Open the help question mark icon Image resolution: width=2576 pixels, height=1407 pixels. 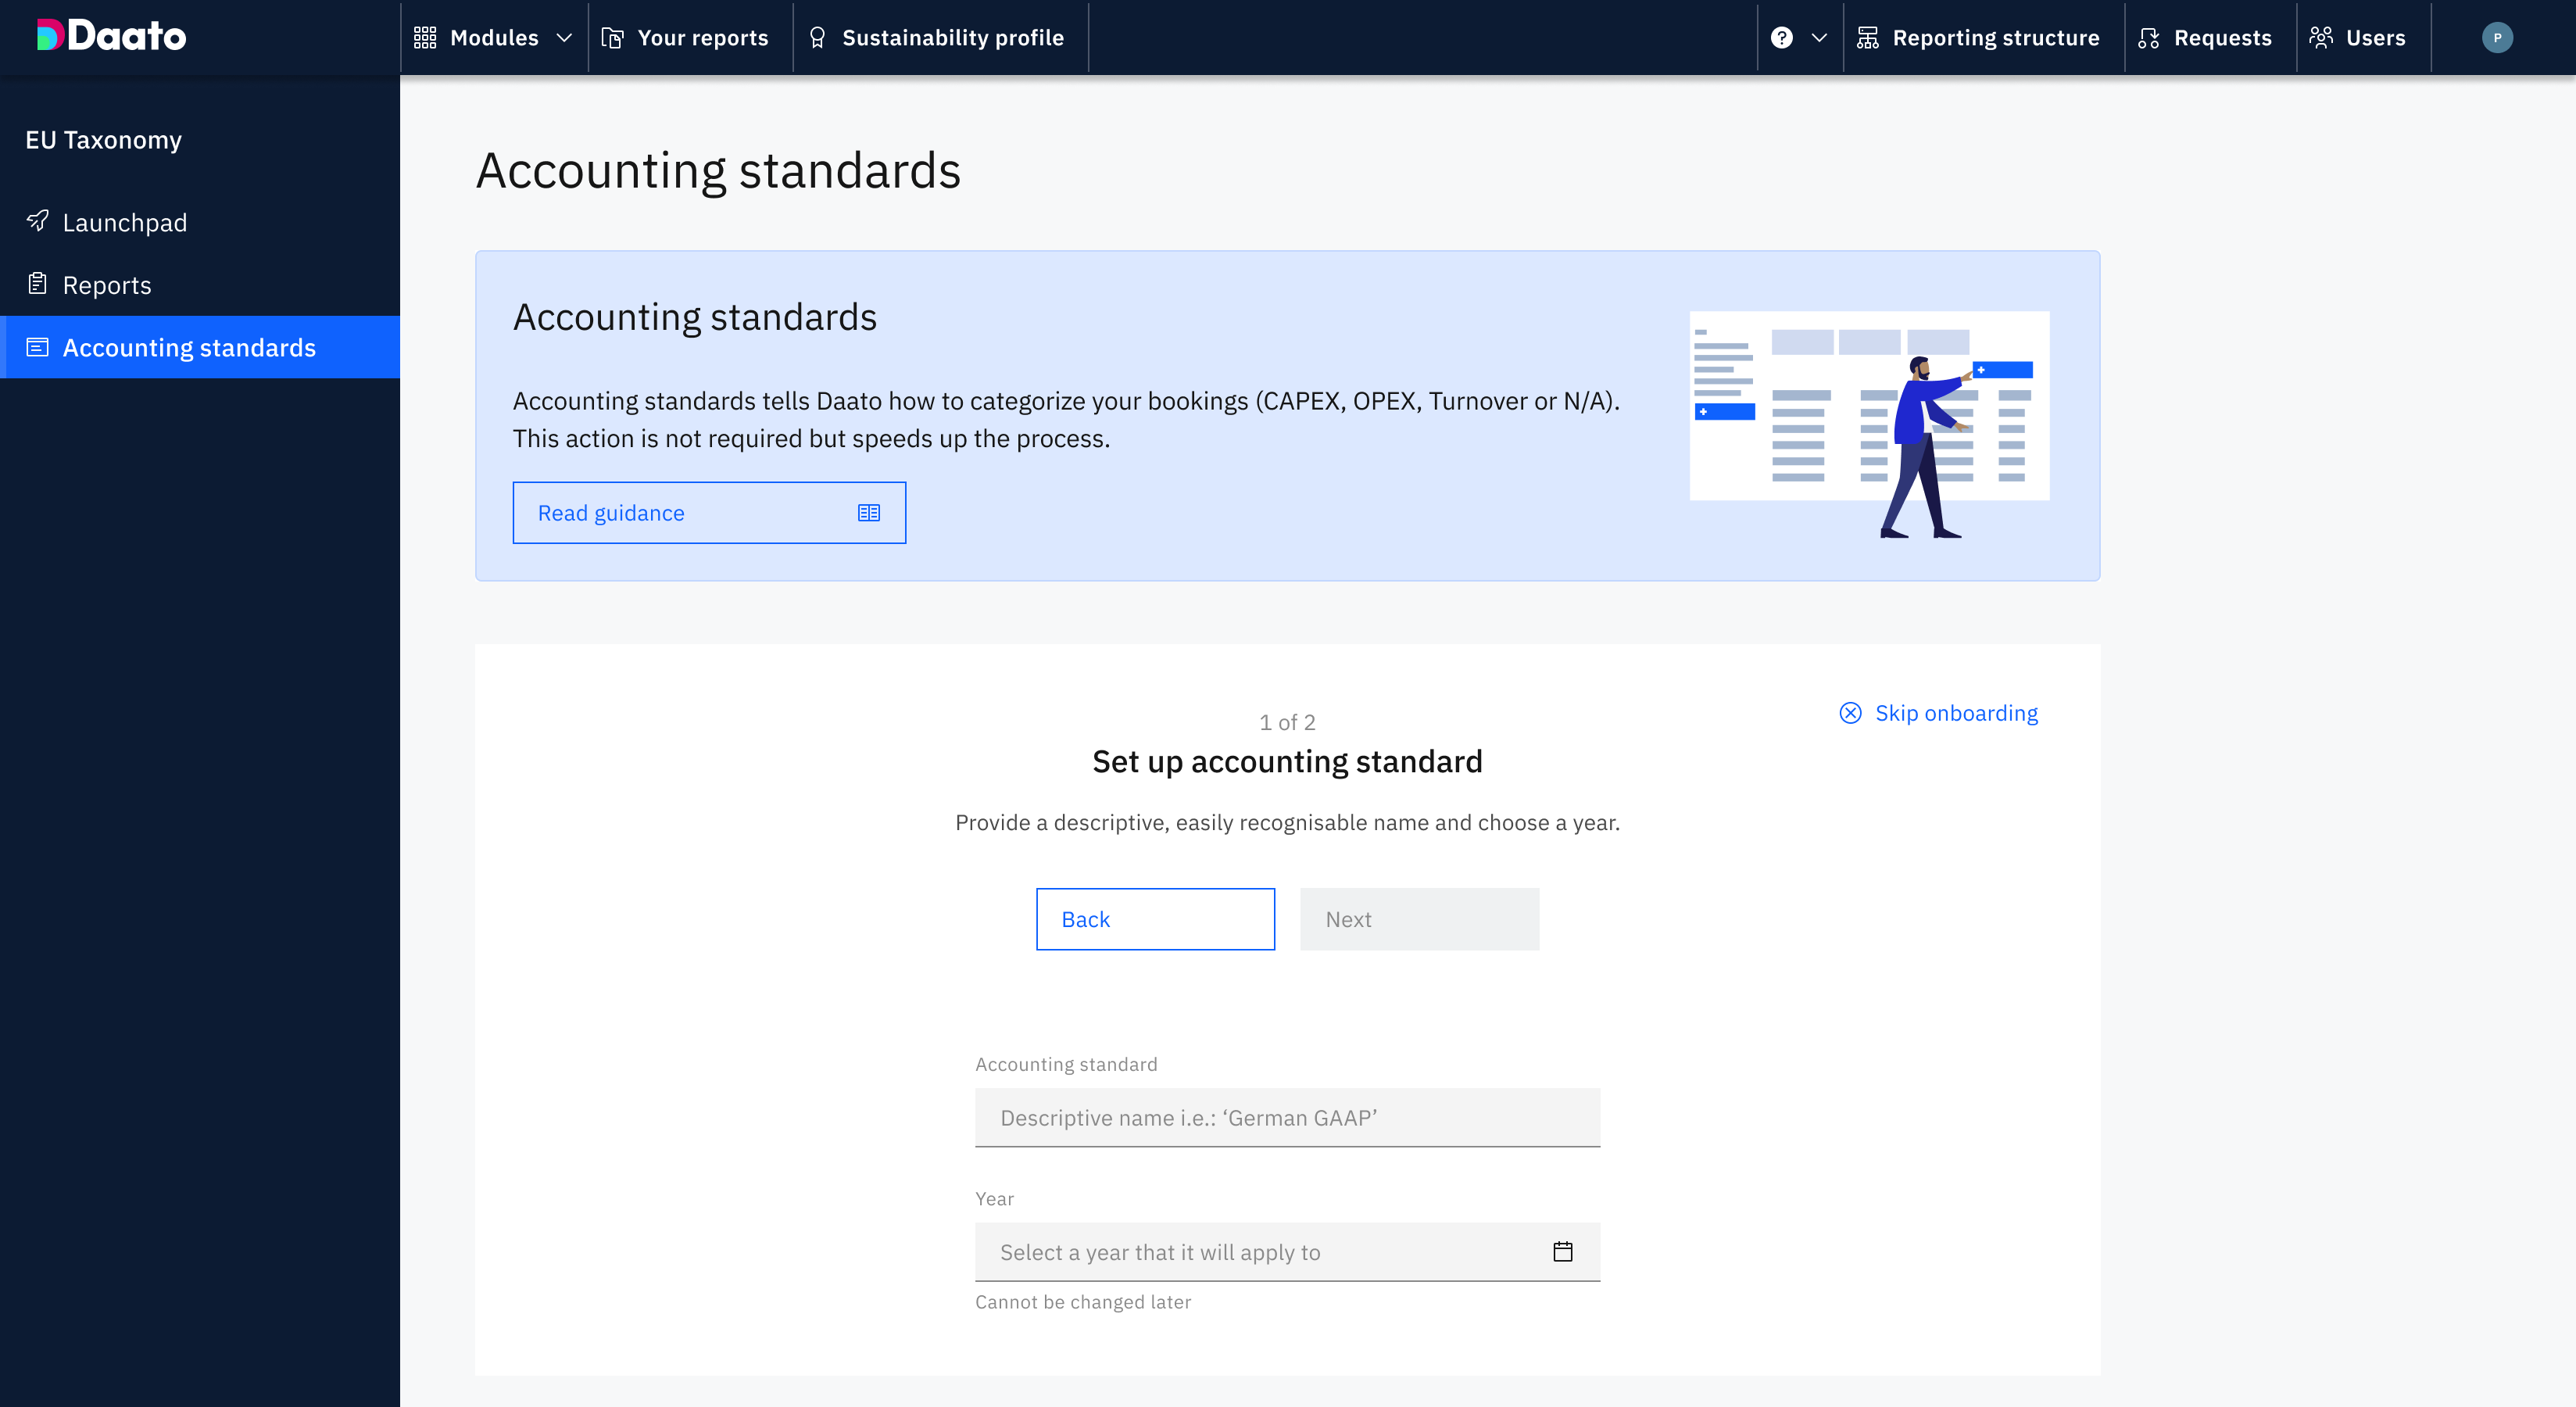pyautogui.click(x=1781, y=38)
